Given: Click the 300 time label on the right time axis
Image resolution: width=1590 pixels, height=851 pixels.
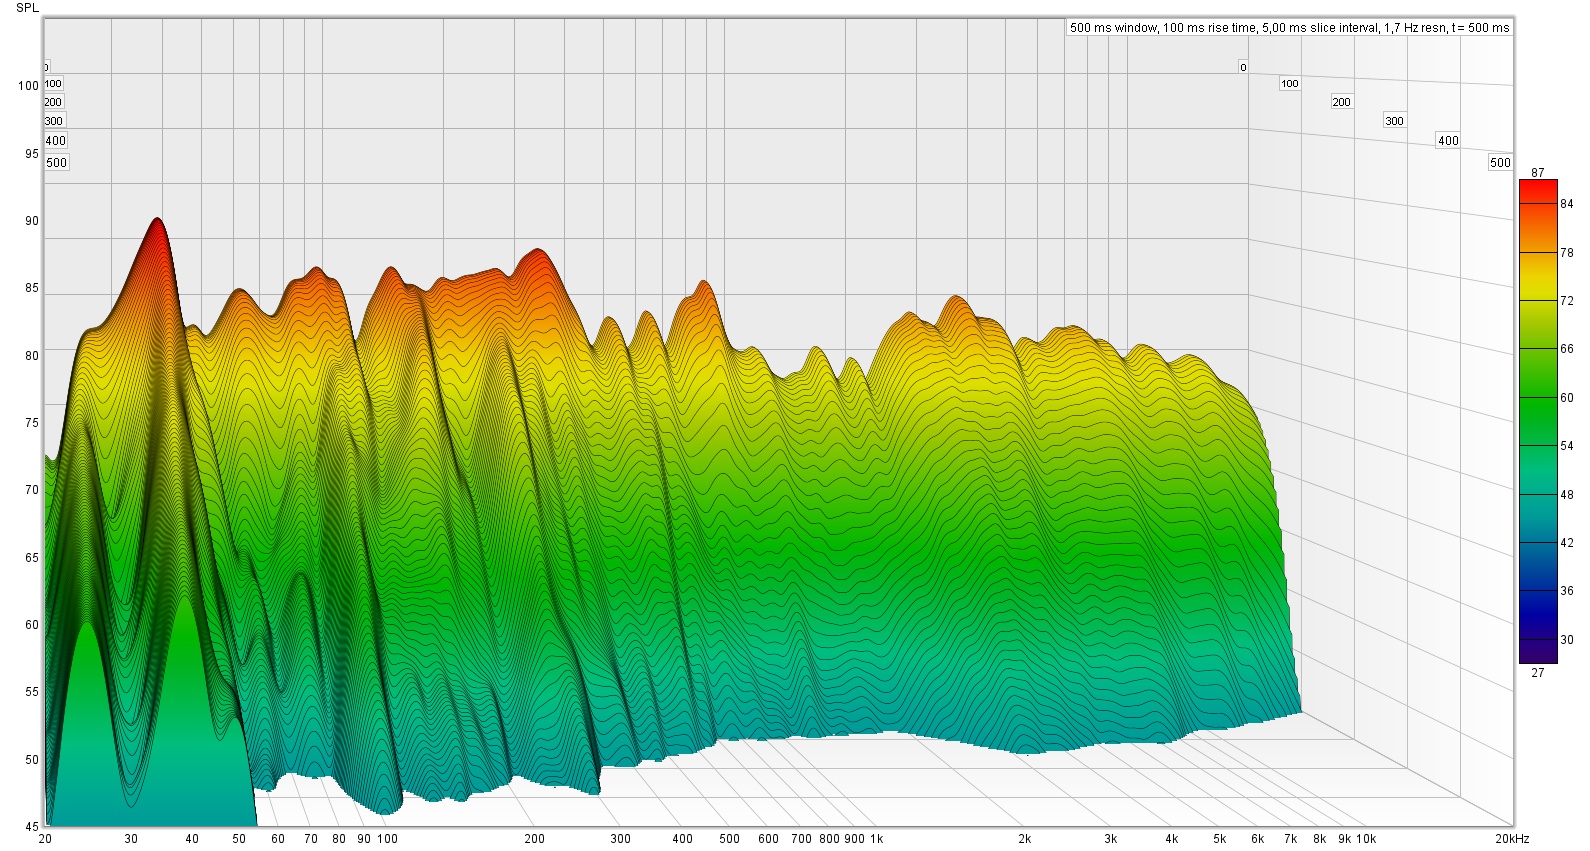Looking at the screenshot, I should pos(1394,121).
